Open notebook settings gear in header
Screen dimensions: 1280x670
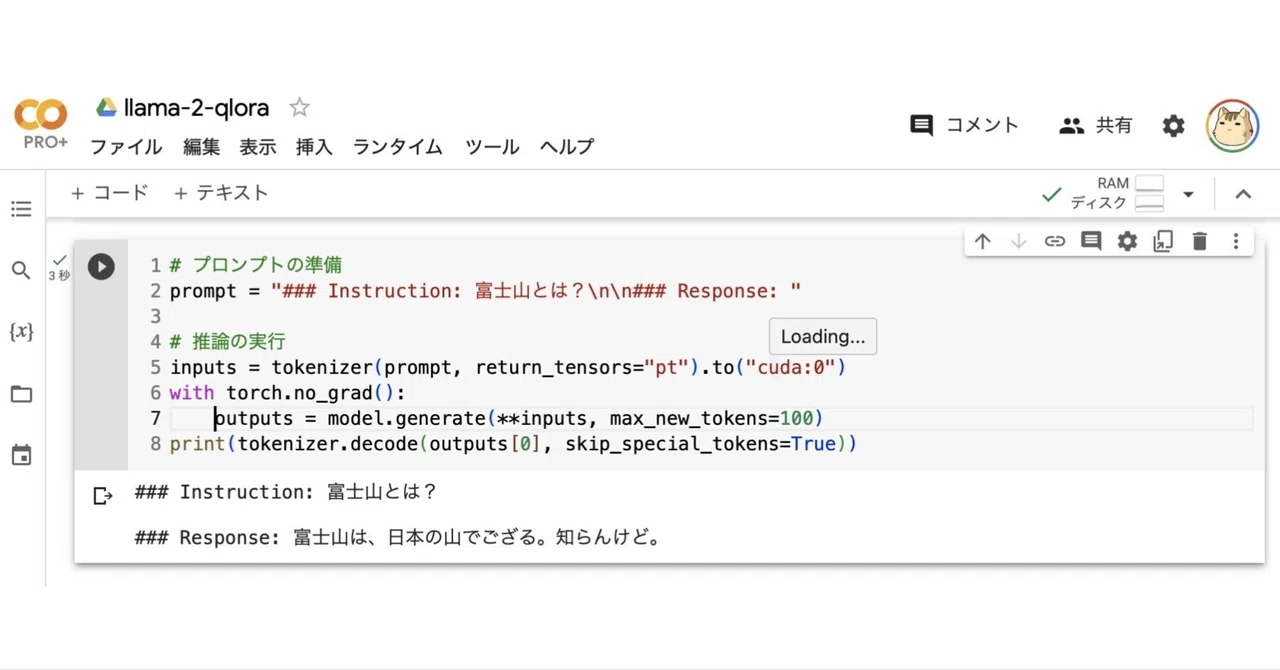[1173, 126]
